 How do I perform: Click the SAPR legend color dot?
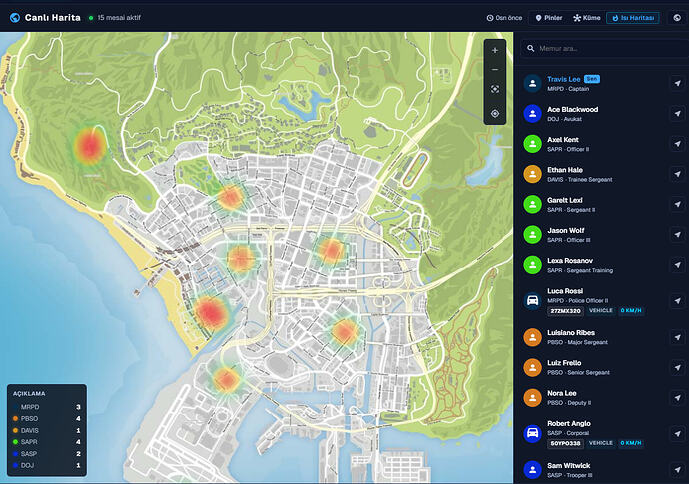(15, 442)
